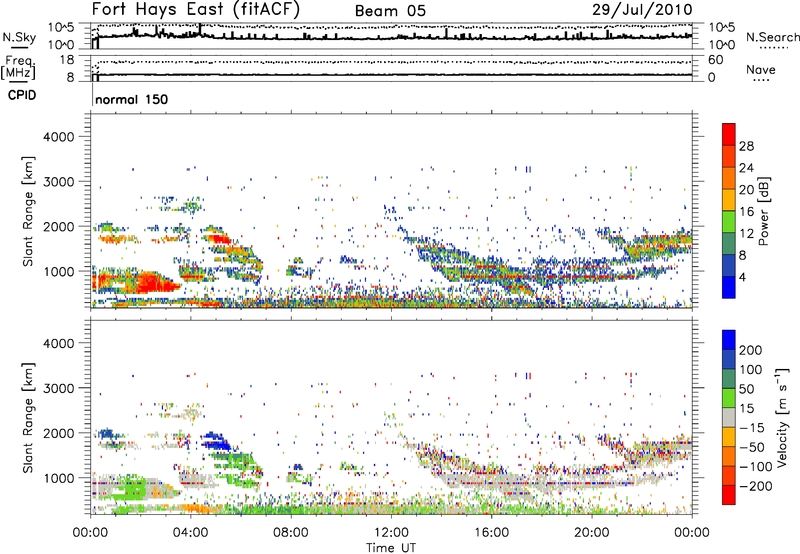Image resolution: width=800 pixels, height=554 pixels.
Task: Click the "50" tick on the velocity colorbar
Action: point(746,389)
